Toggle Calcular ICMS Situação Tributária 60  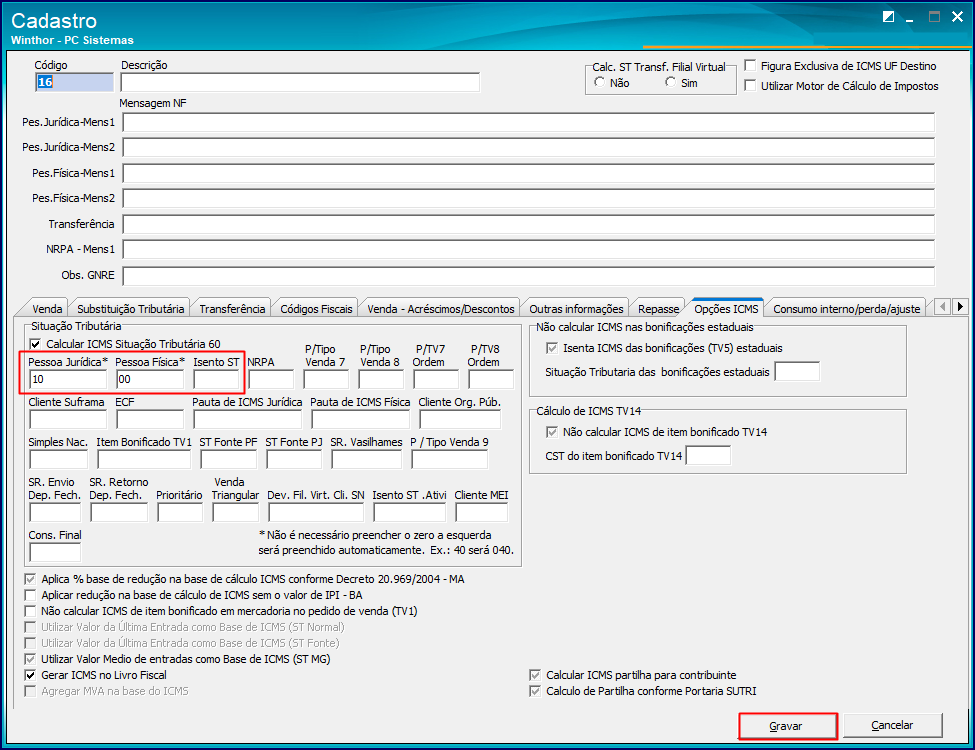tap(35, 344)
